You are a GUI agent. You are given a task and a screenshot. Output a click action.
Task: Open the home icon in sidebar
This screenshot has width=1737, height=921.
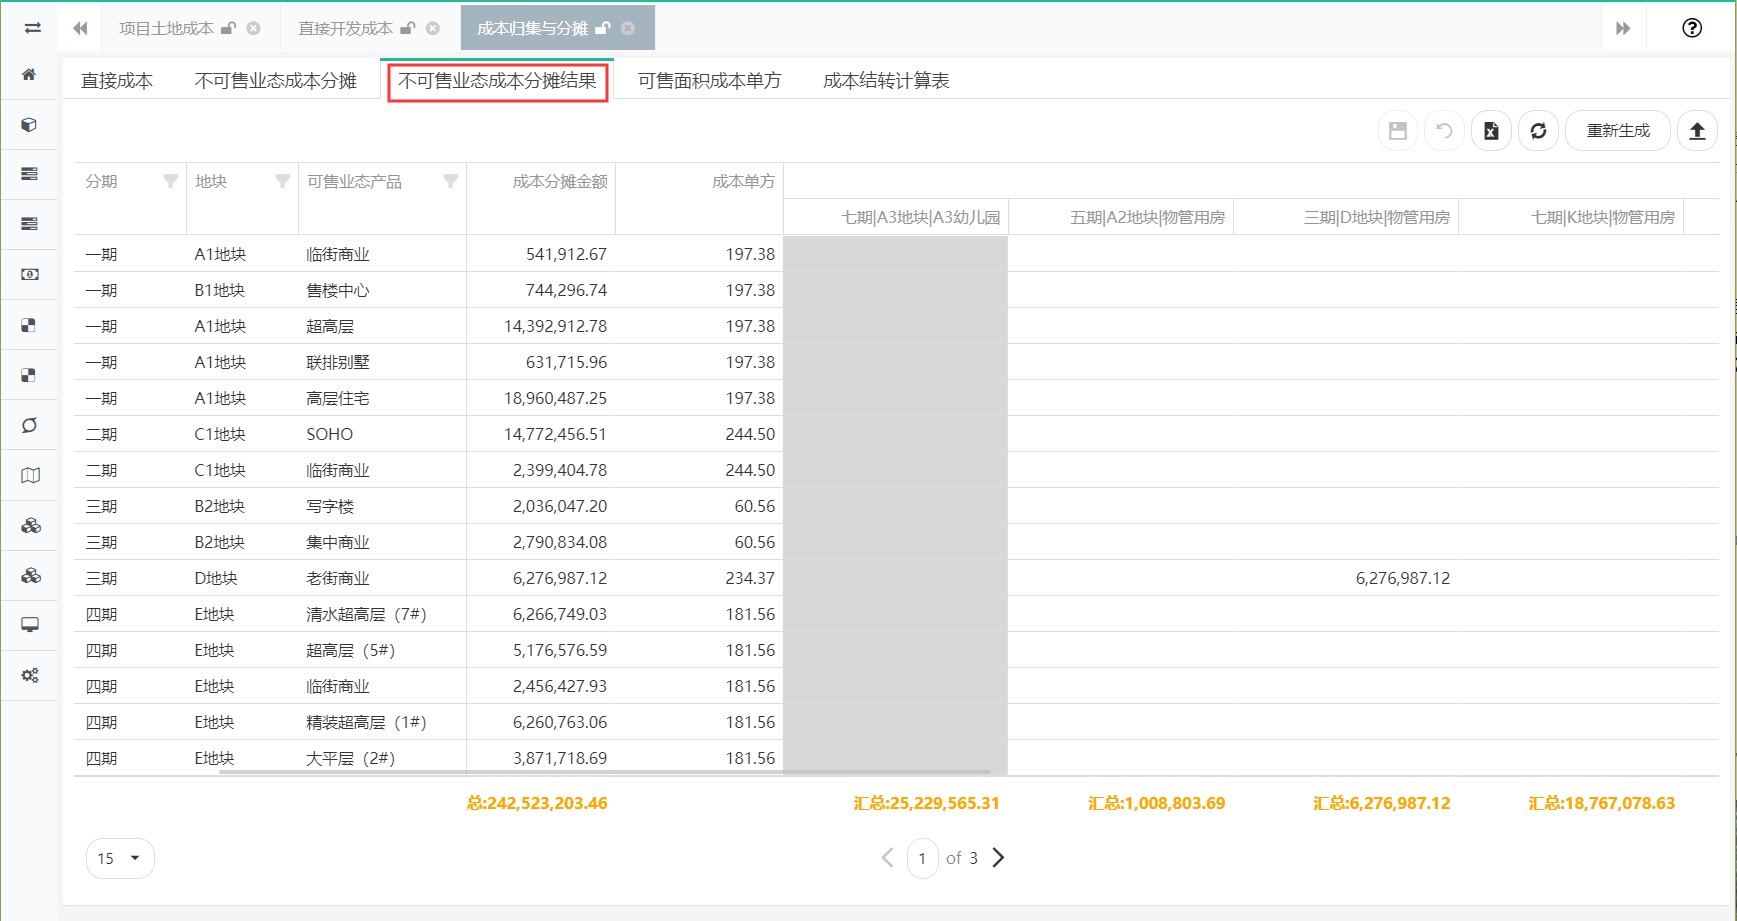coord(29,75)
